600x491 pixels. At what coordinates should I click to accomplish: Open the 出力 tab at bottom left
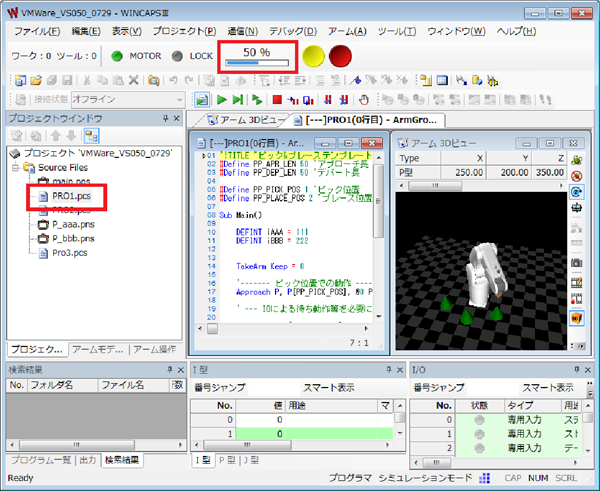pyautogui.click(x=87, y=459)
